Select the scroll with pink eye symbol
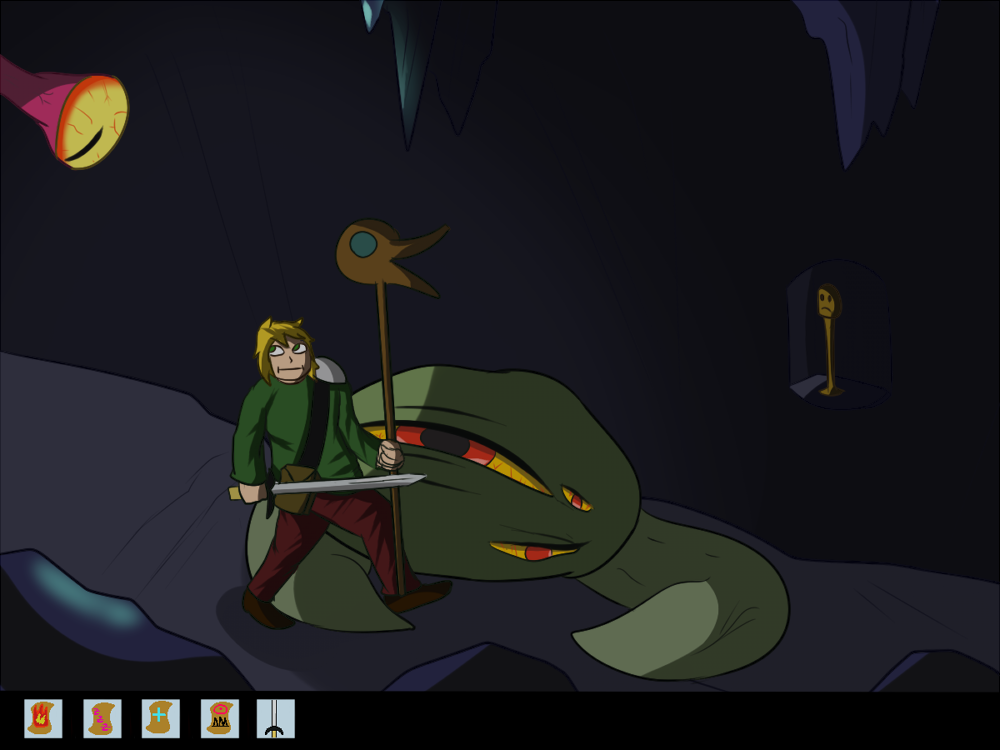The width and height of the screenshot is (1000, 750). click(219, 718)
